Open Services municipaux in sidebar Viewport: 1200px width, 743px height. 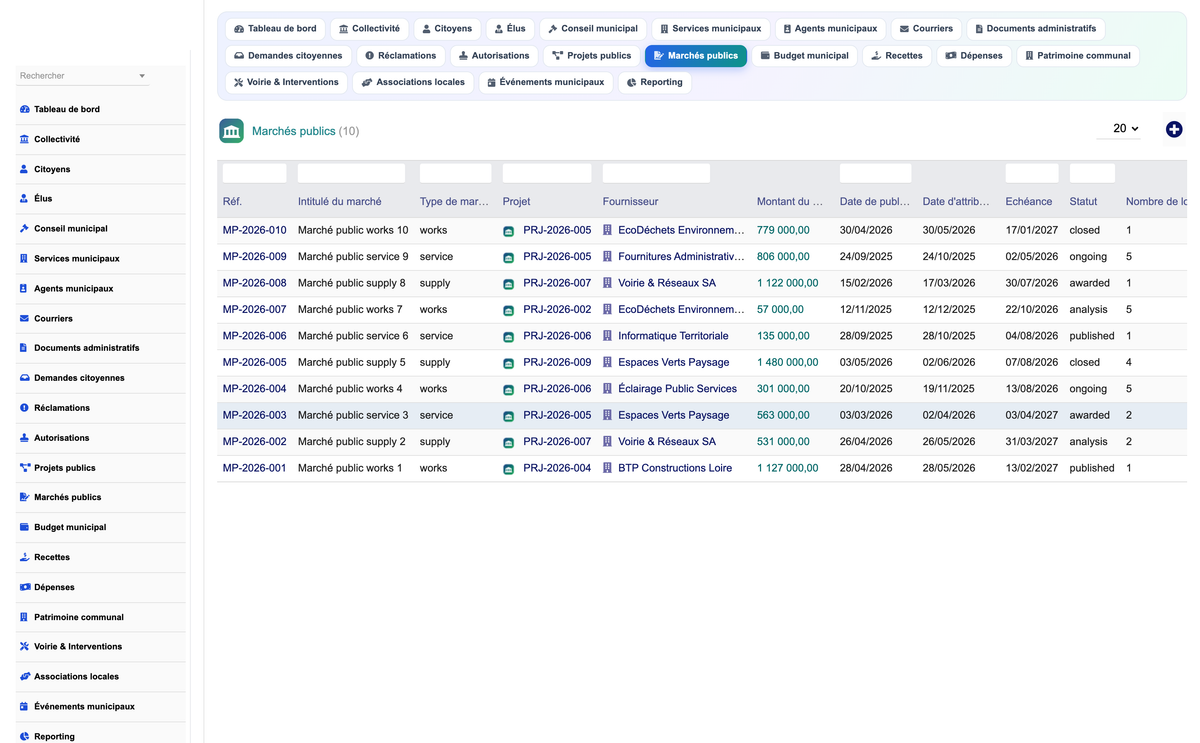(76, 258)
